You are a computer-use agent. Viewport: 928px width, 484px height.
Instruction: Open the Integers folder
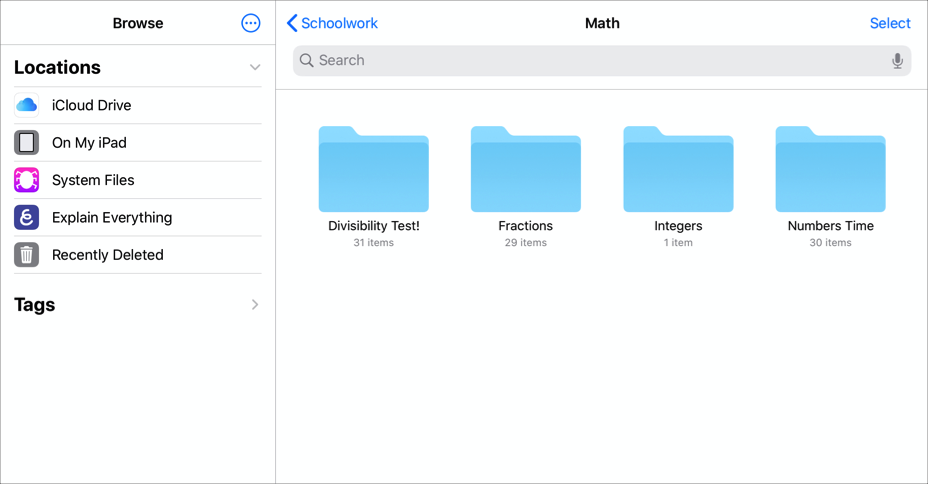pos(678,169)
